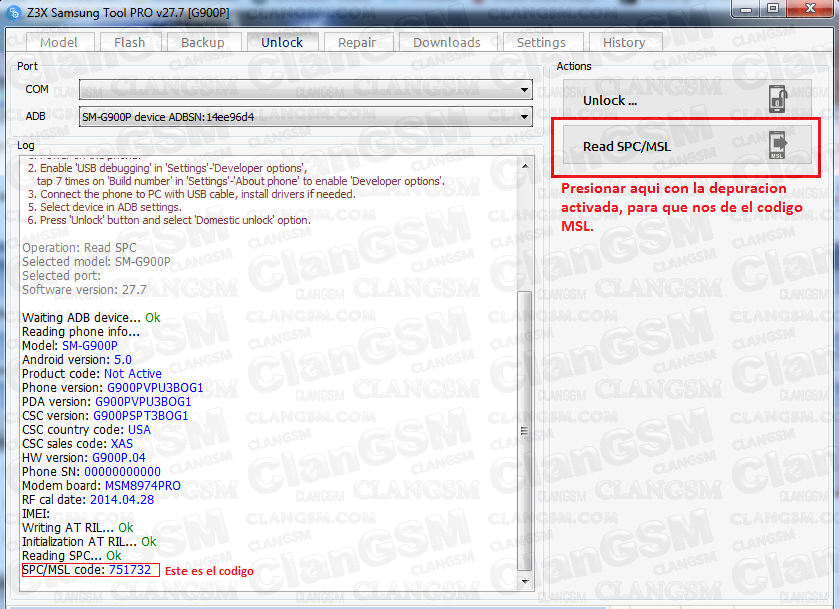Viewport: 839px width, 609px height.
Task: Switch to the Flash tab
Action: point(129,42)
